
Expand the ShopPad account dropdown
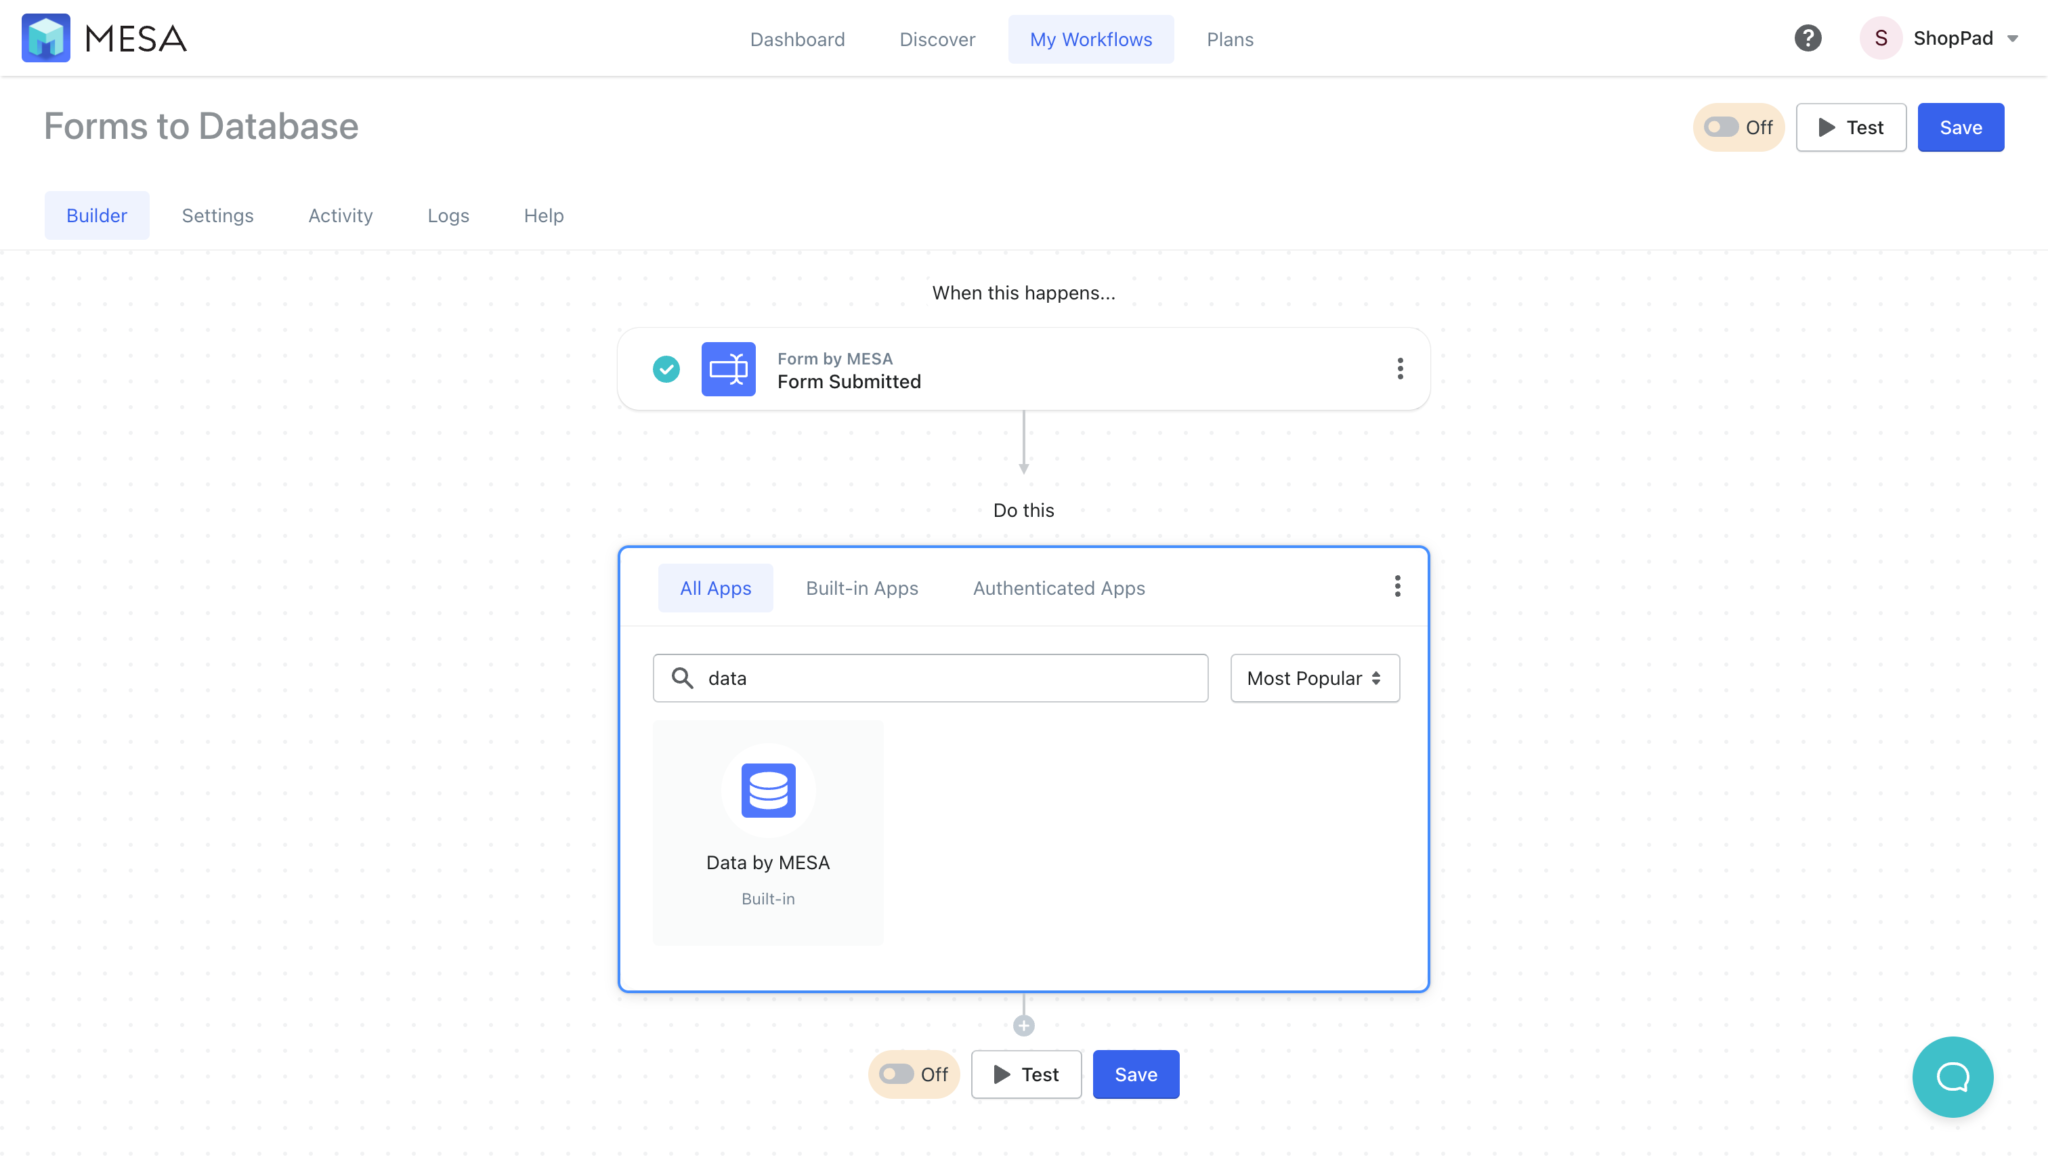click(2014, 37)
